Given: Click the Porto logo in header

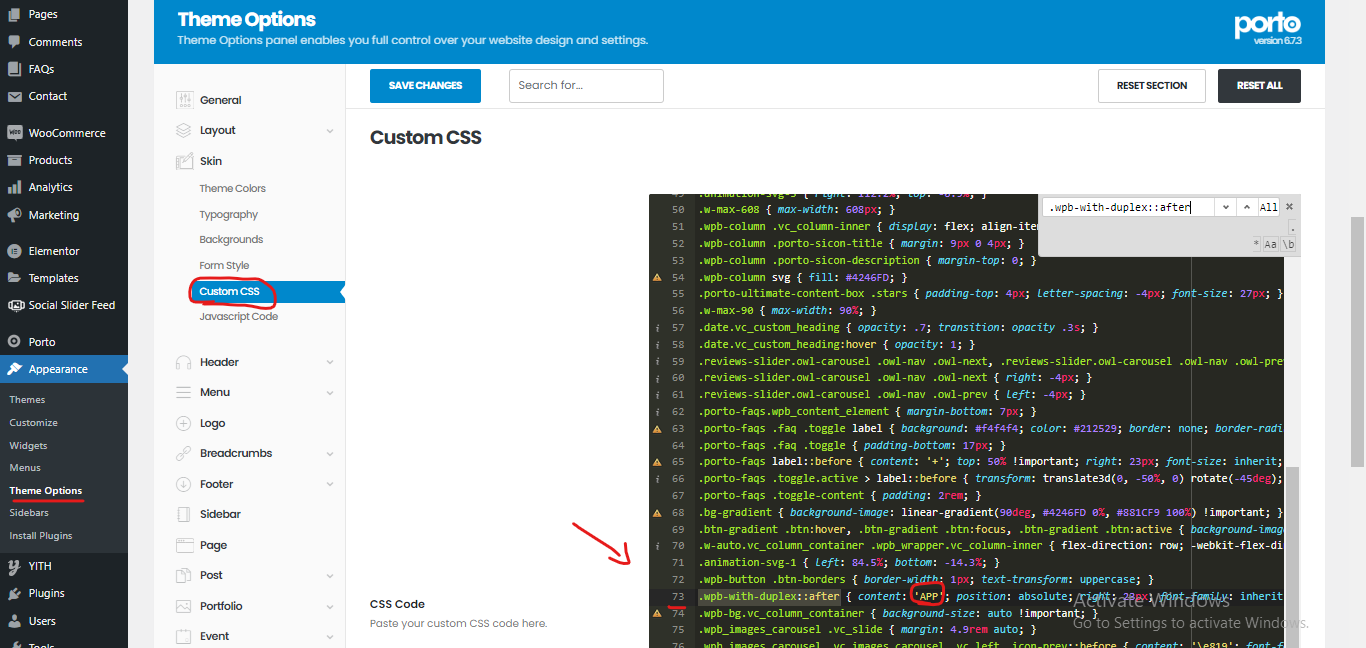Looking at the screenshot, I should point(1267,25).
